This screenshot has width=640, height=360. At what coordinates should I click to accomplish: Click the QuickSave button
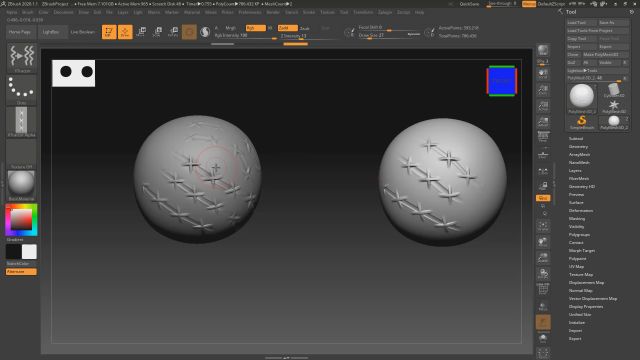coord(469,4)
